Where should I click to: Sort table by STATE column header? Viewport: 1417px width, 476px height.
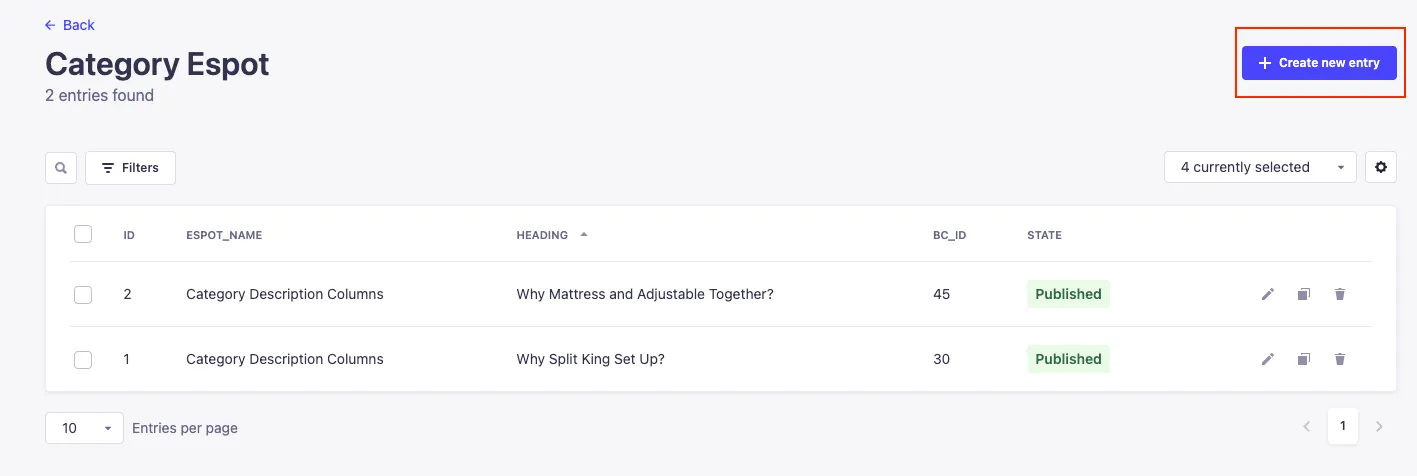(1044, 235)
